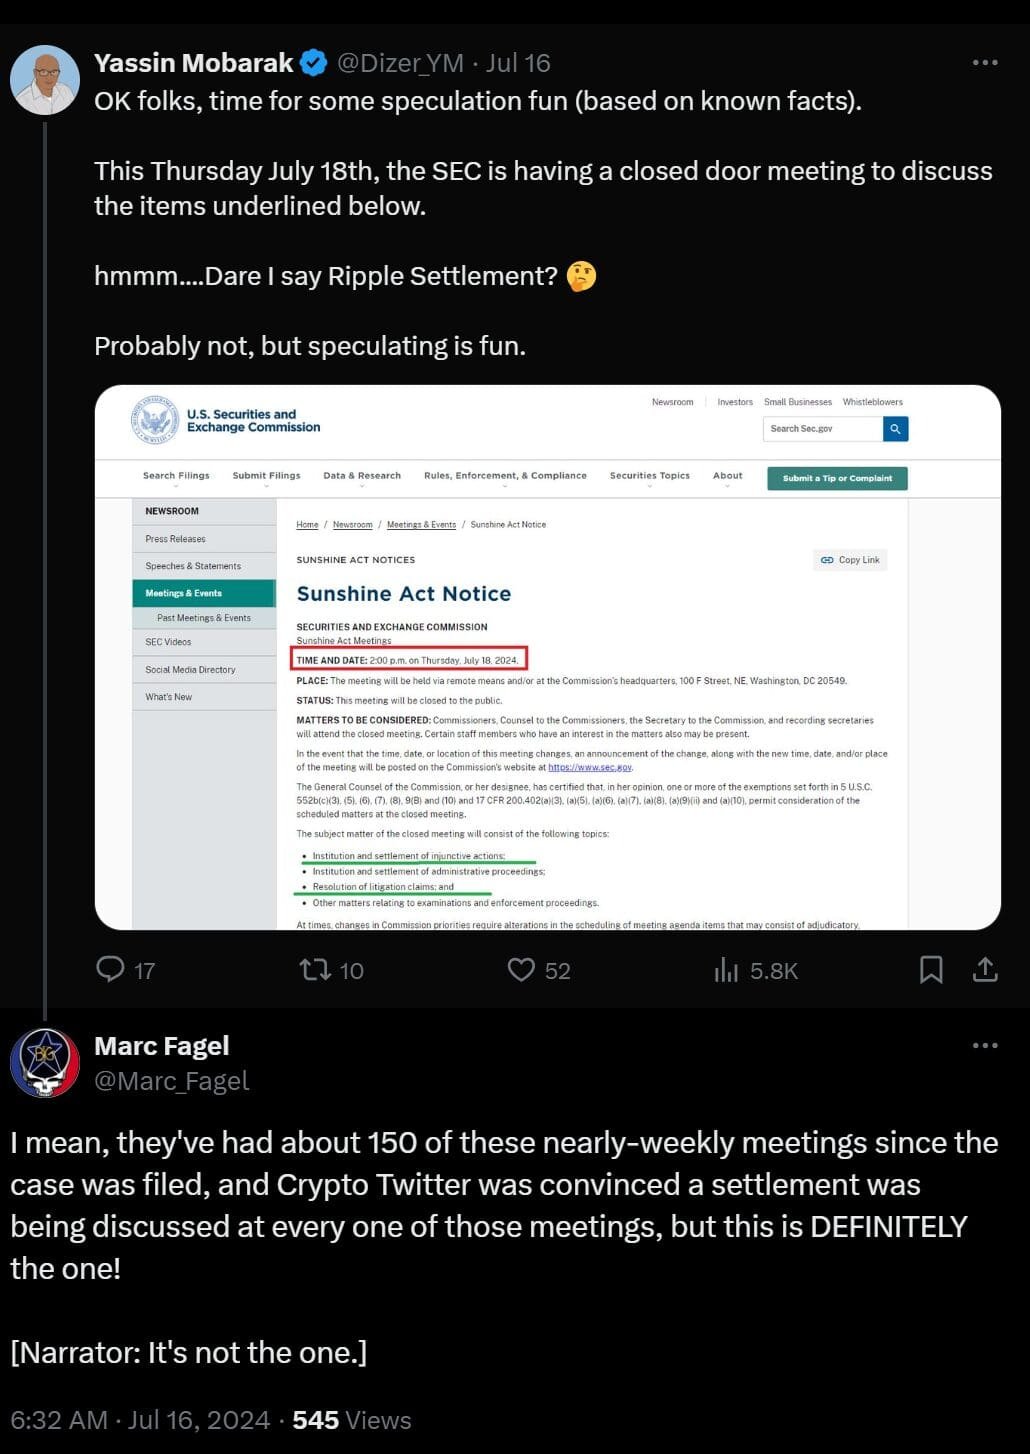Viewport: 1030px width, 1454px height.
Task: Retweet Yassin Mobarak's post
Action: pyautogui.click(x=315, y=969)
